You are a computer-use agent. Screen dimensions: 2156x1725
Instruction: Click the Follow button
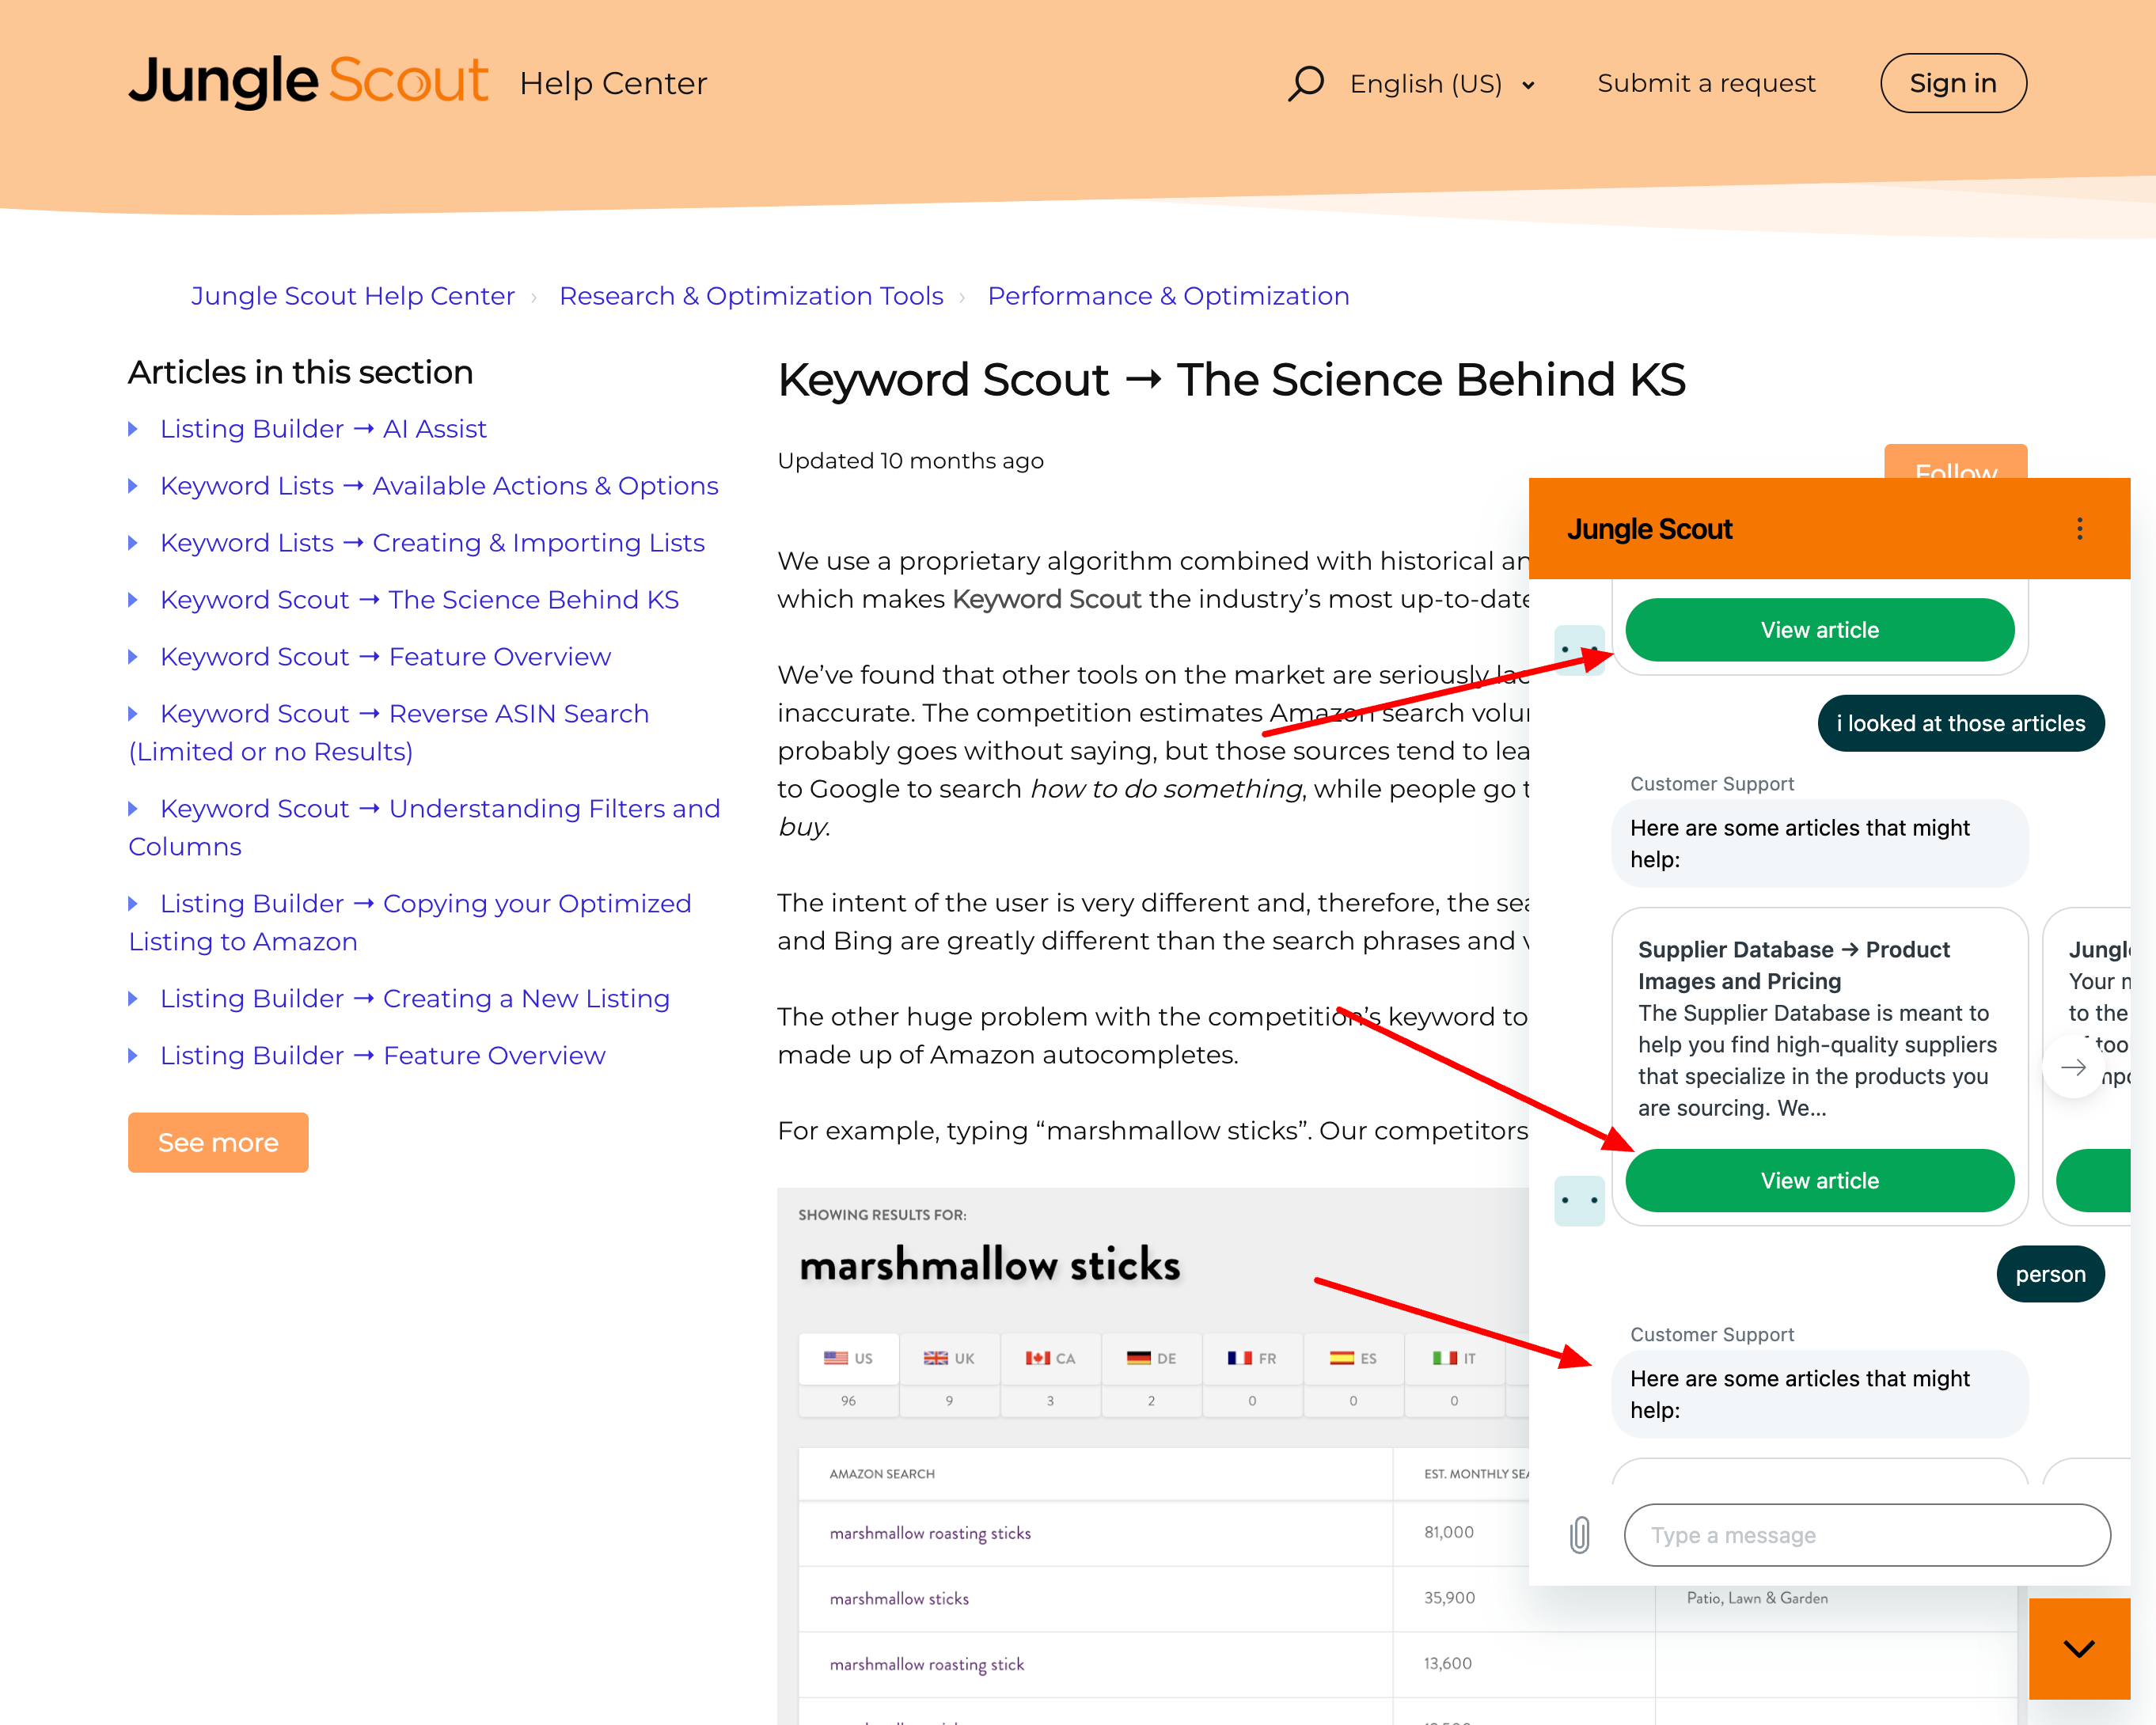coord(1955,462)
